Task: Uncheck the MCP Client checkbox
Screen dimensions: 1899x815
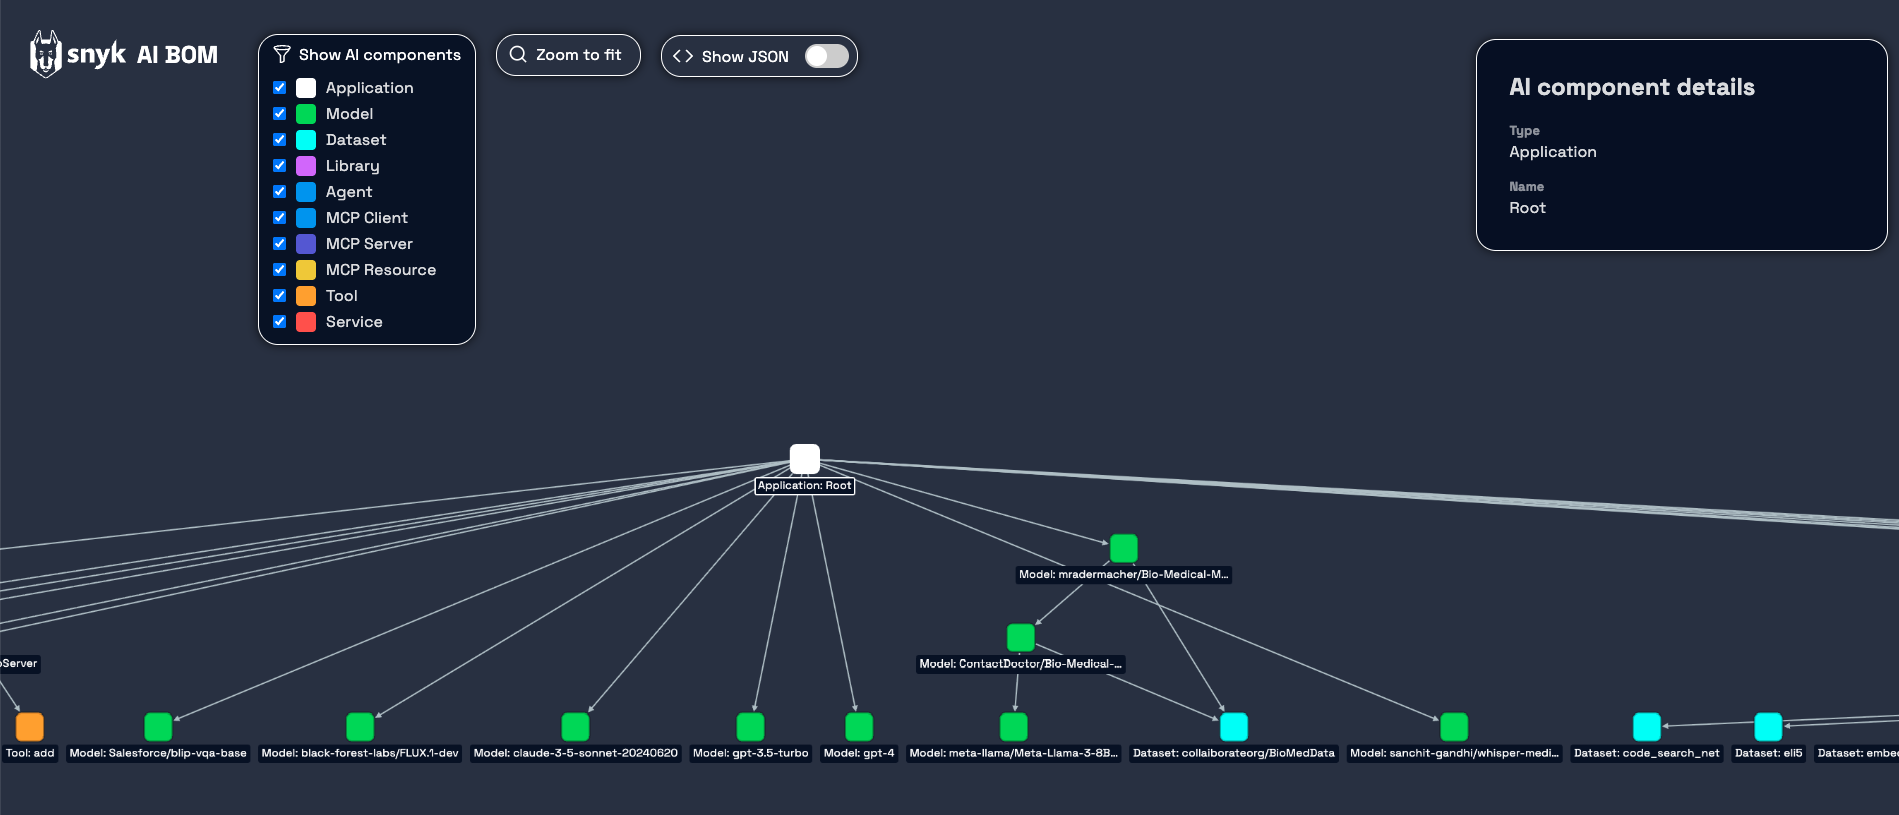Action: point(280,218)
